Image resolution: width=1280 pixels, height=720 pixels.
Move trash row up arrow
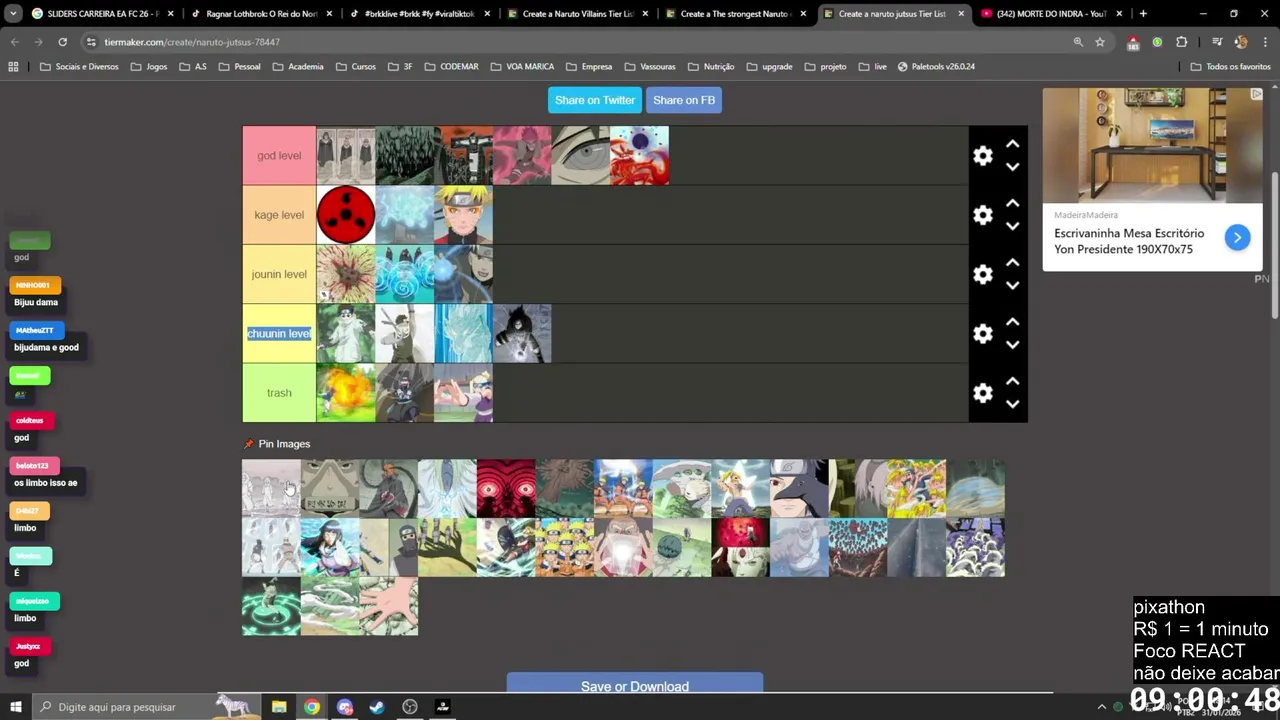coord(1012,381)
